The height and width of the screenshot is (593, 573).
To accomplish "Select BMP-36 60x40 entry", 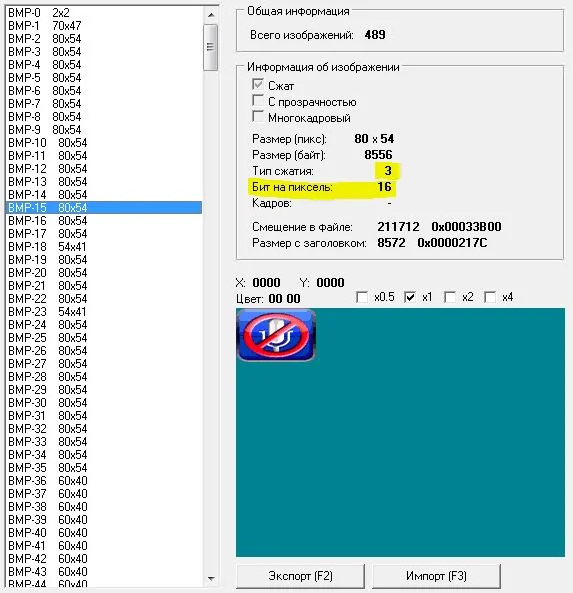I will coord(104,481).
